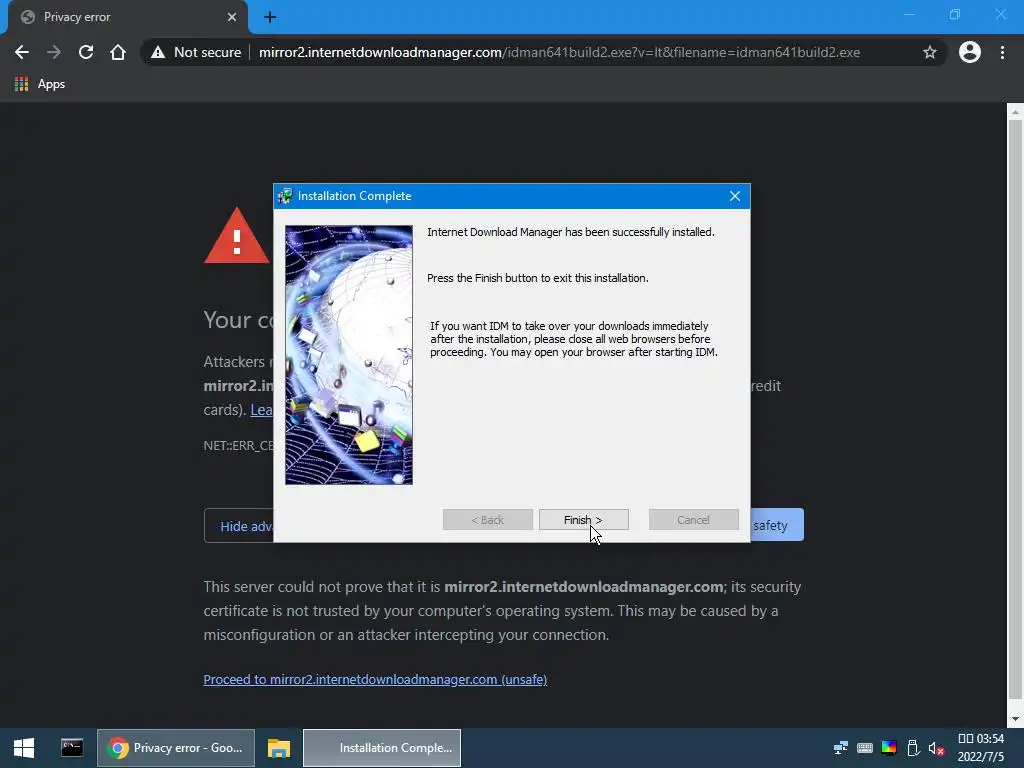Open the Chrome profile avatar menu
1024x768 pixels.
click(970, 52)
